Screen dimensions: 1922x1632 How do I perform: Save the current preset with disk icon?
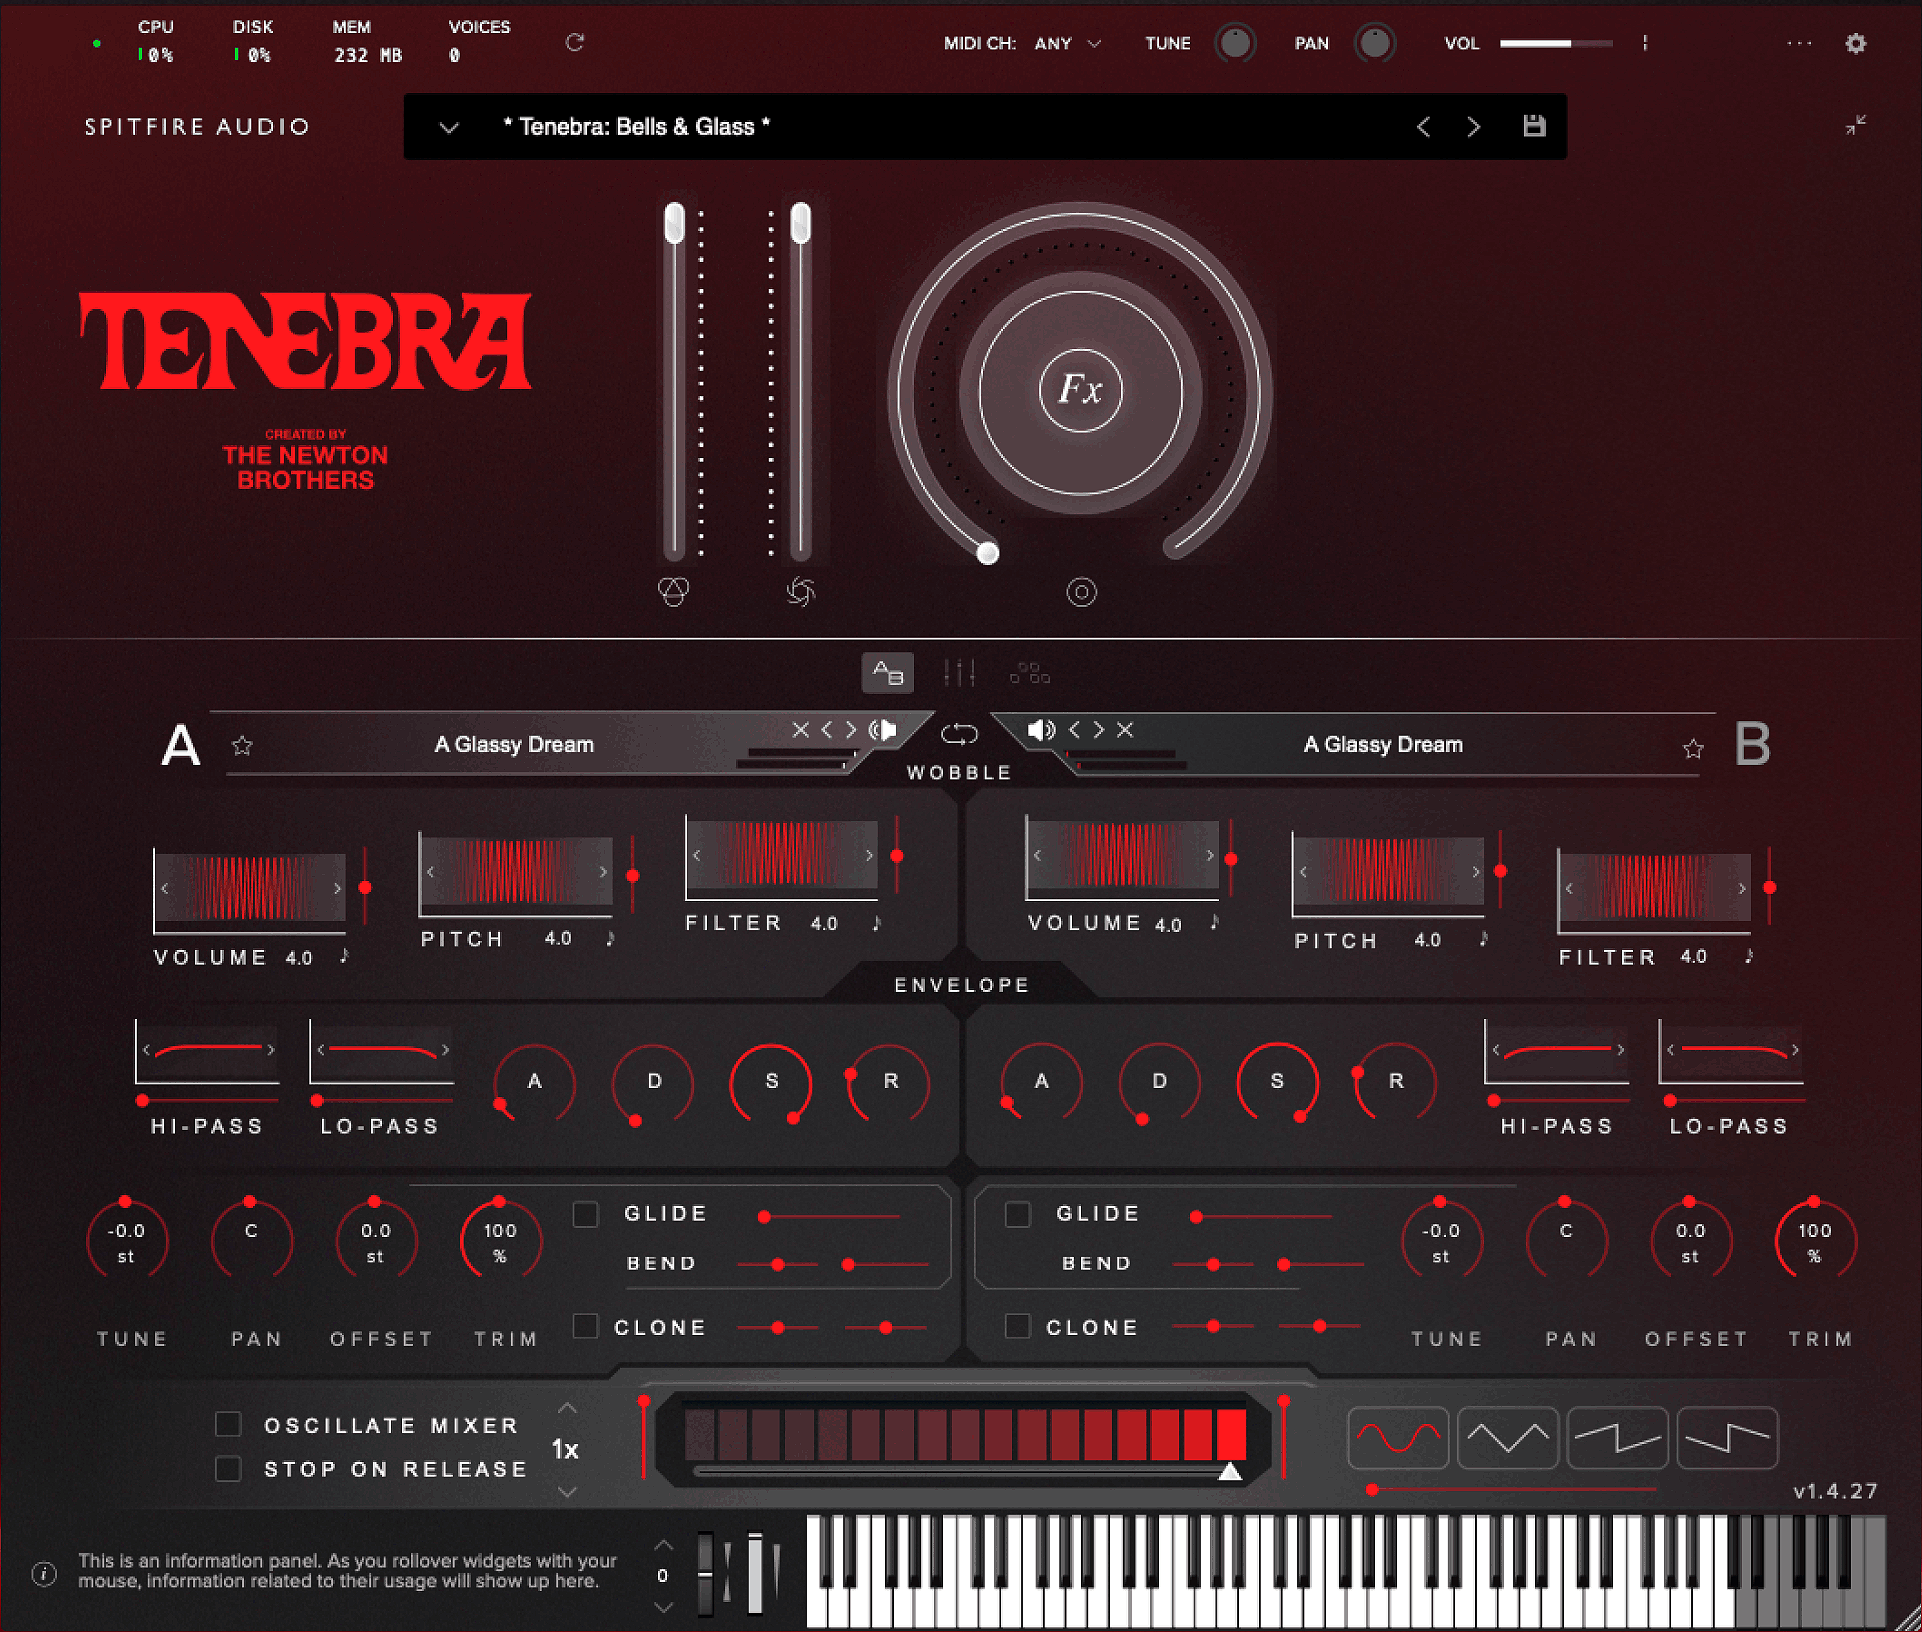tap(1534, 126)
